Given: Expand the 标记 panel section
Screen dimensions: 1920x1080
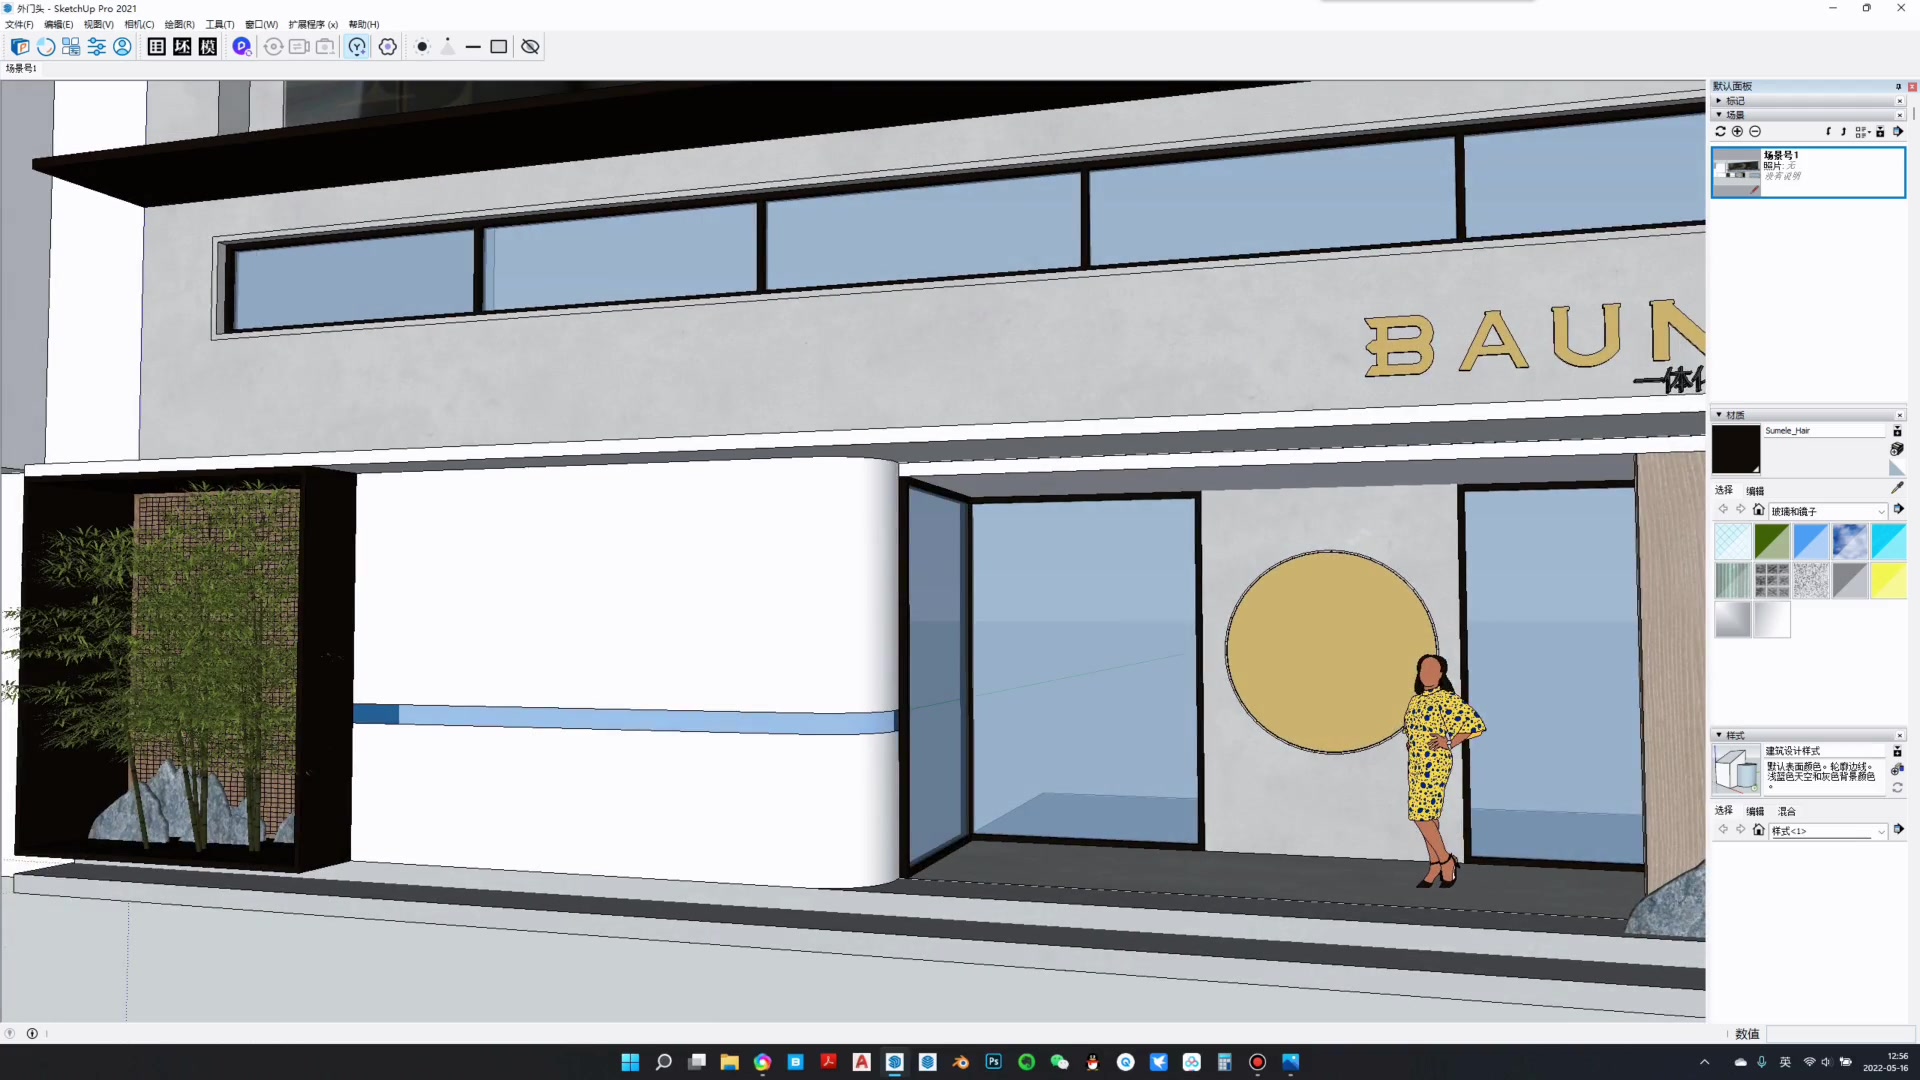Looking at the screenshot, I should (1719, 101).
